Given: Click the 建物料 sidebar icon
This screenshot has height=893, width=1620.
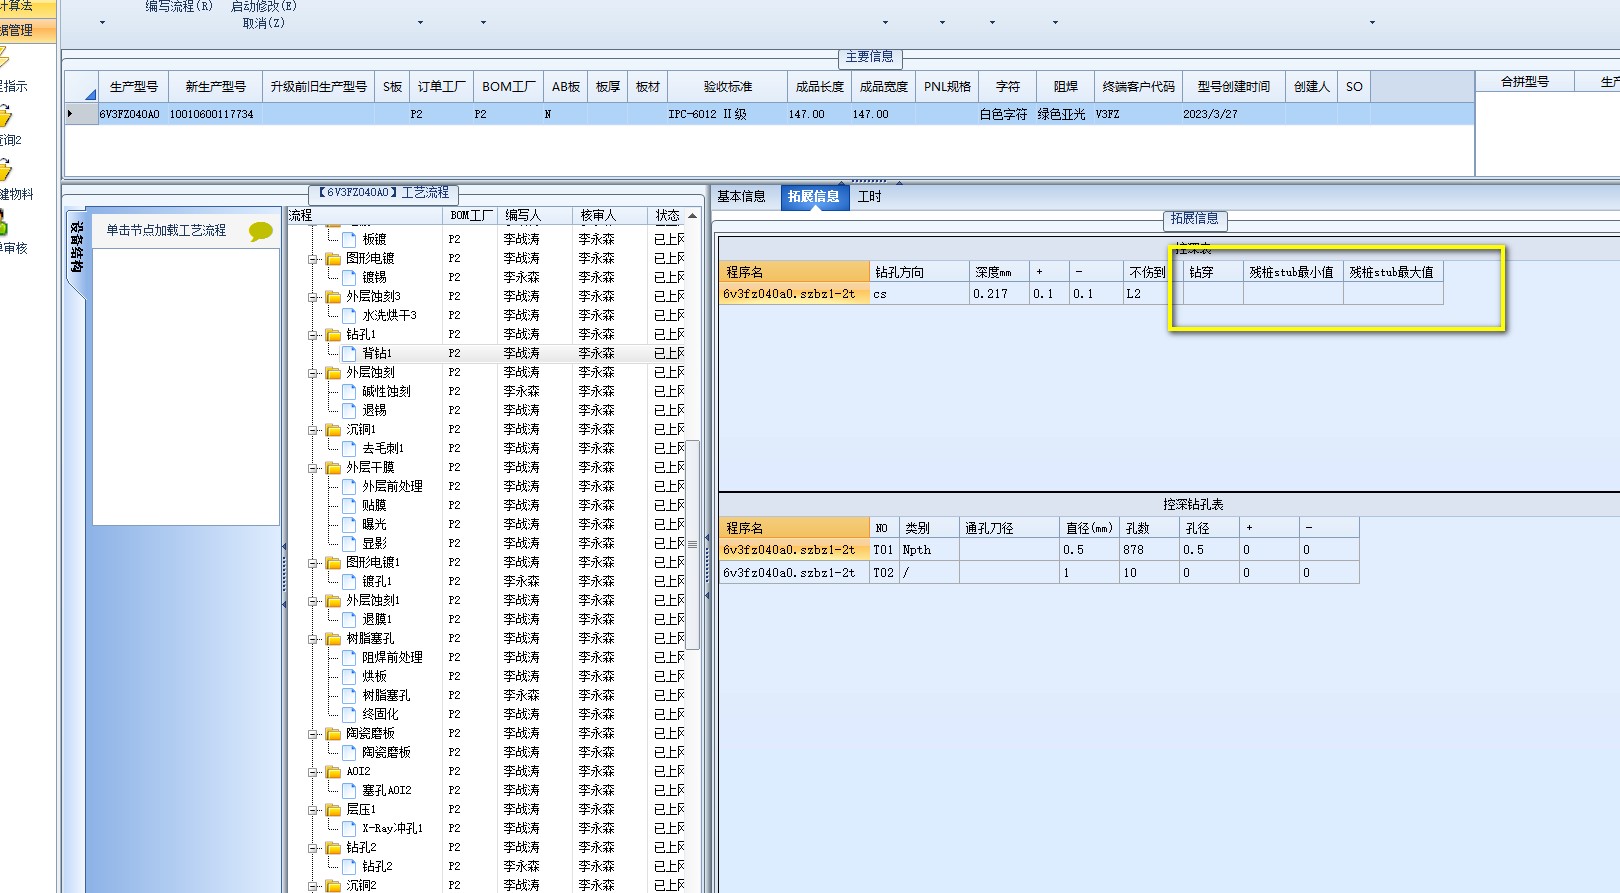Looking at the screenshot, I should [x=5, y=170].
